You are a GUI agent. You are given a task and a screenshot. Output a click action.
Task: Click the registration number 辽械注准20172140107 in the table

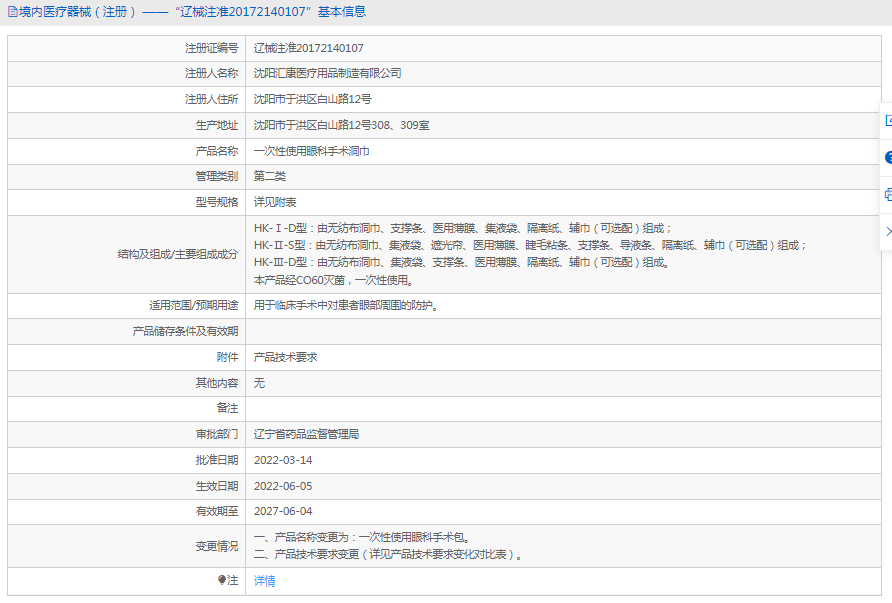(308, 48)
